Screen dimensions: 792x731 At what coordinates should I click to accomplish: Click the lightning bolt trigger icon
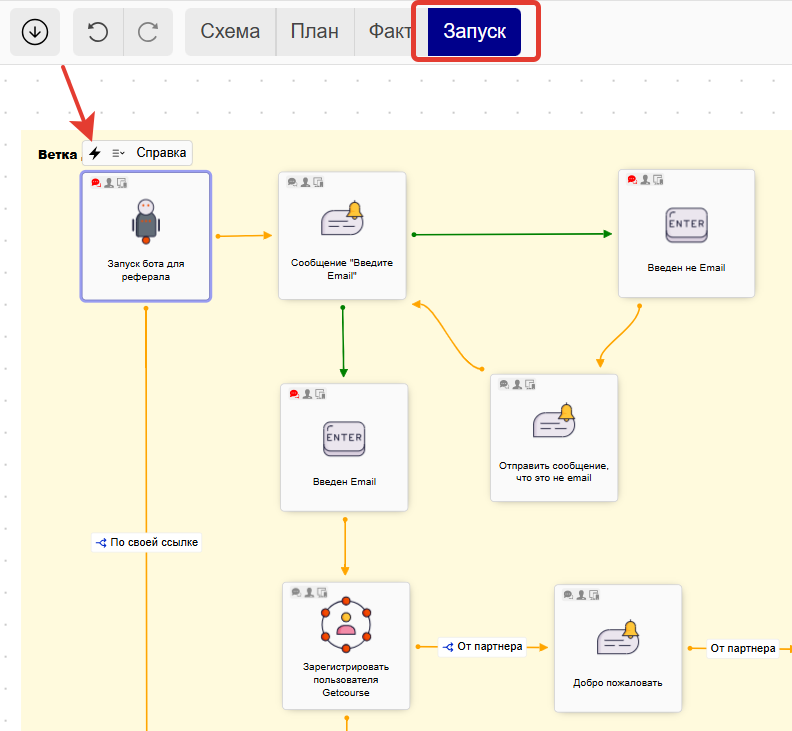[x=95, y=153]
